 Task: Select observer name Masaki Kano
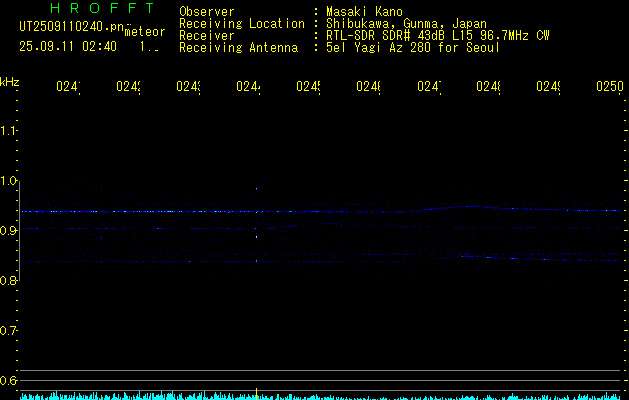click(x=364, y=12)
